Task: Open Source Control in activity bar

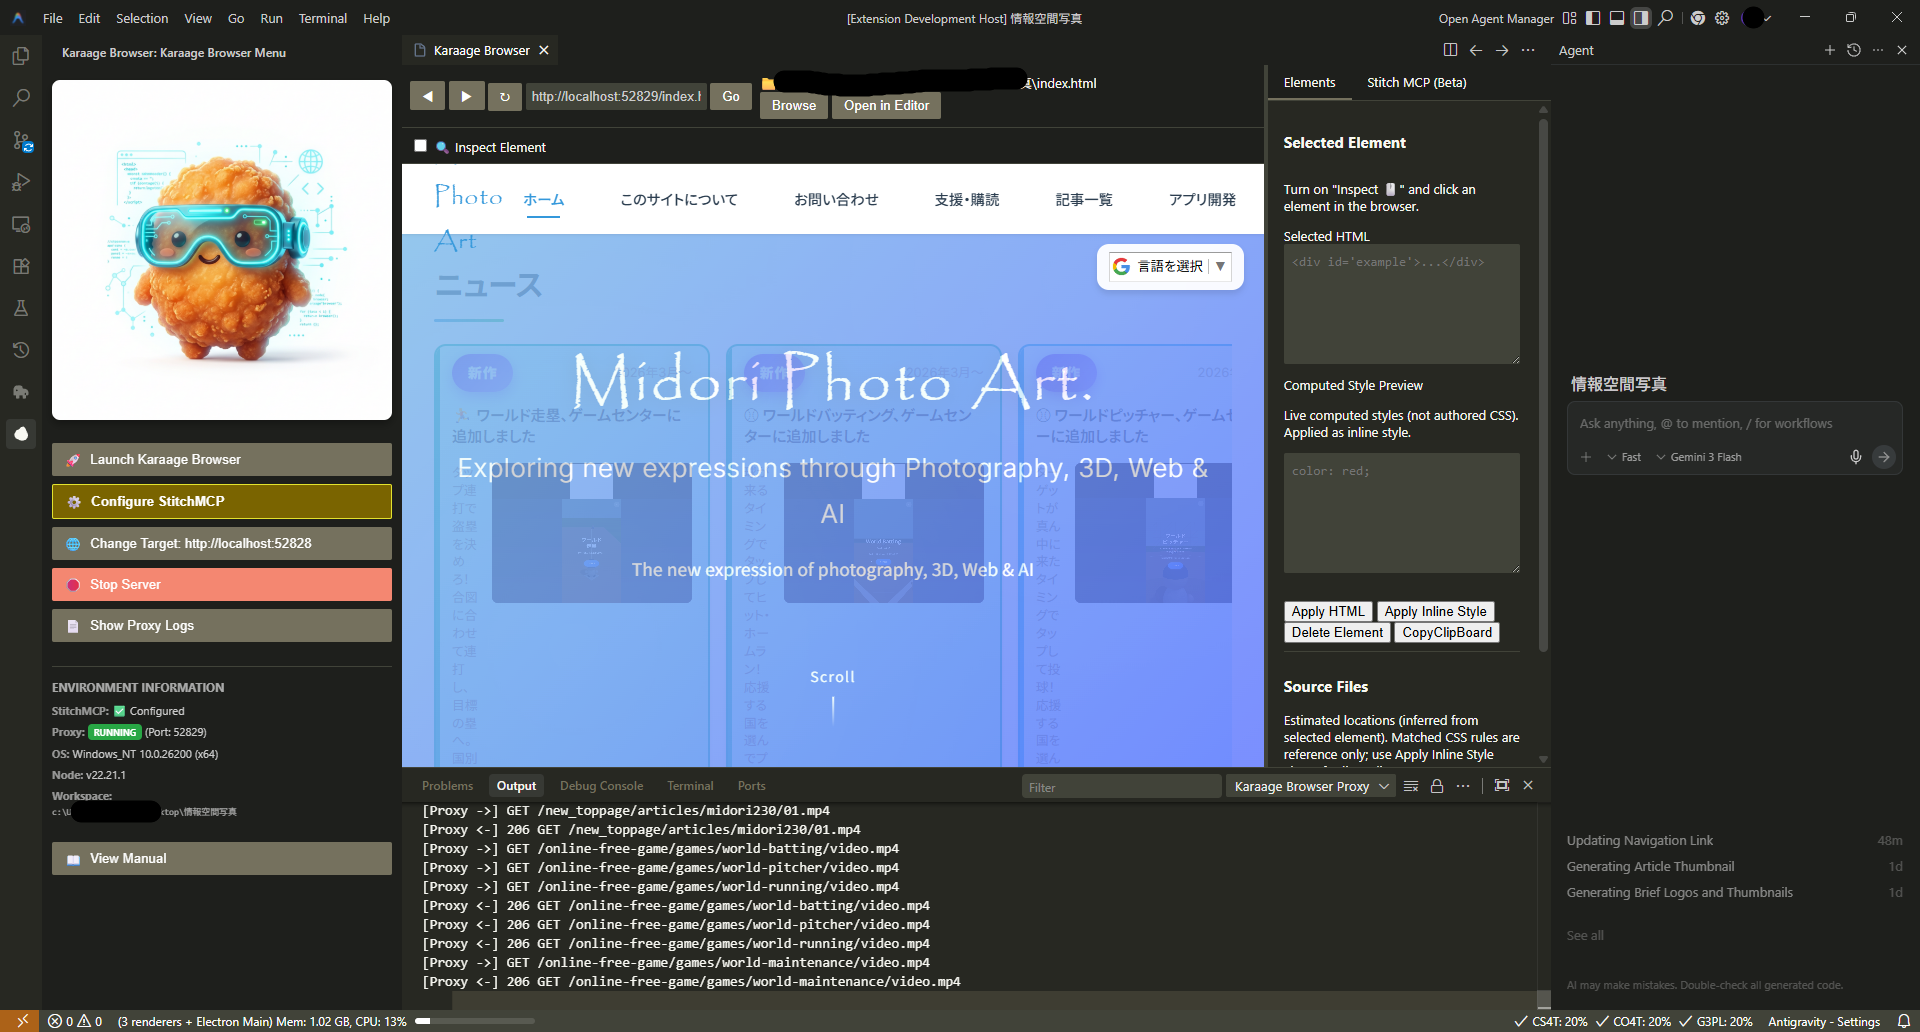Action: coord(20,141)
